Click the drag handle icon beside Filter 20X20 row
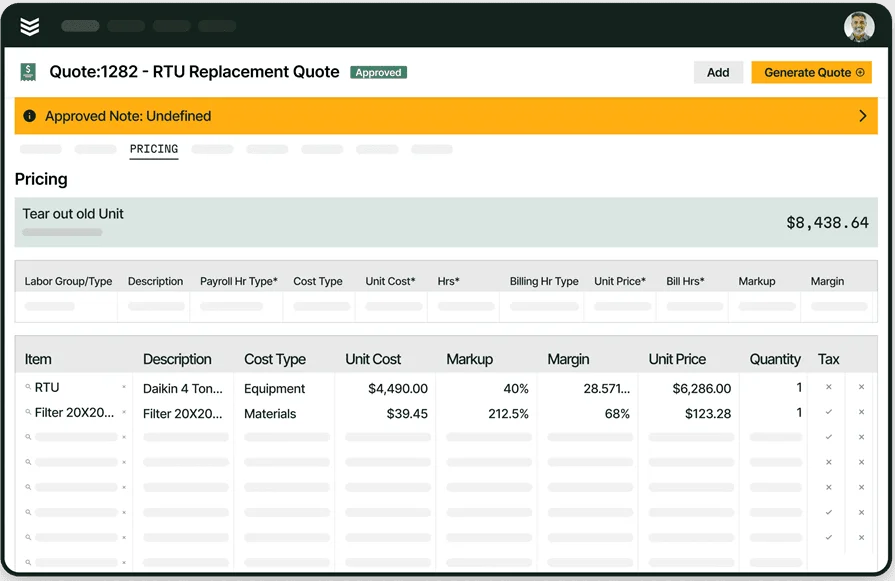895x581 pixels. point(28,412)
